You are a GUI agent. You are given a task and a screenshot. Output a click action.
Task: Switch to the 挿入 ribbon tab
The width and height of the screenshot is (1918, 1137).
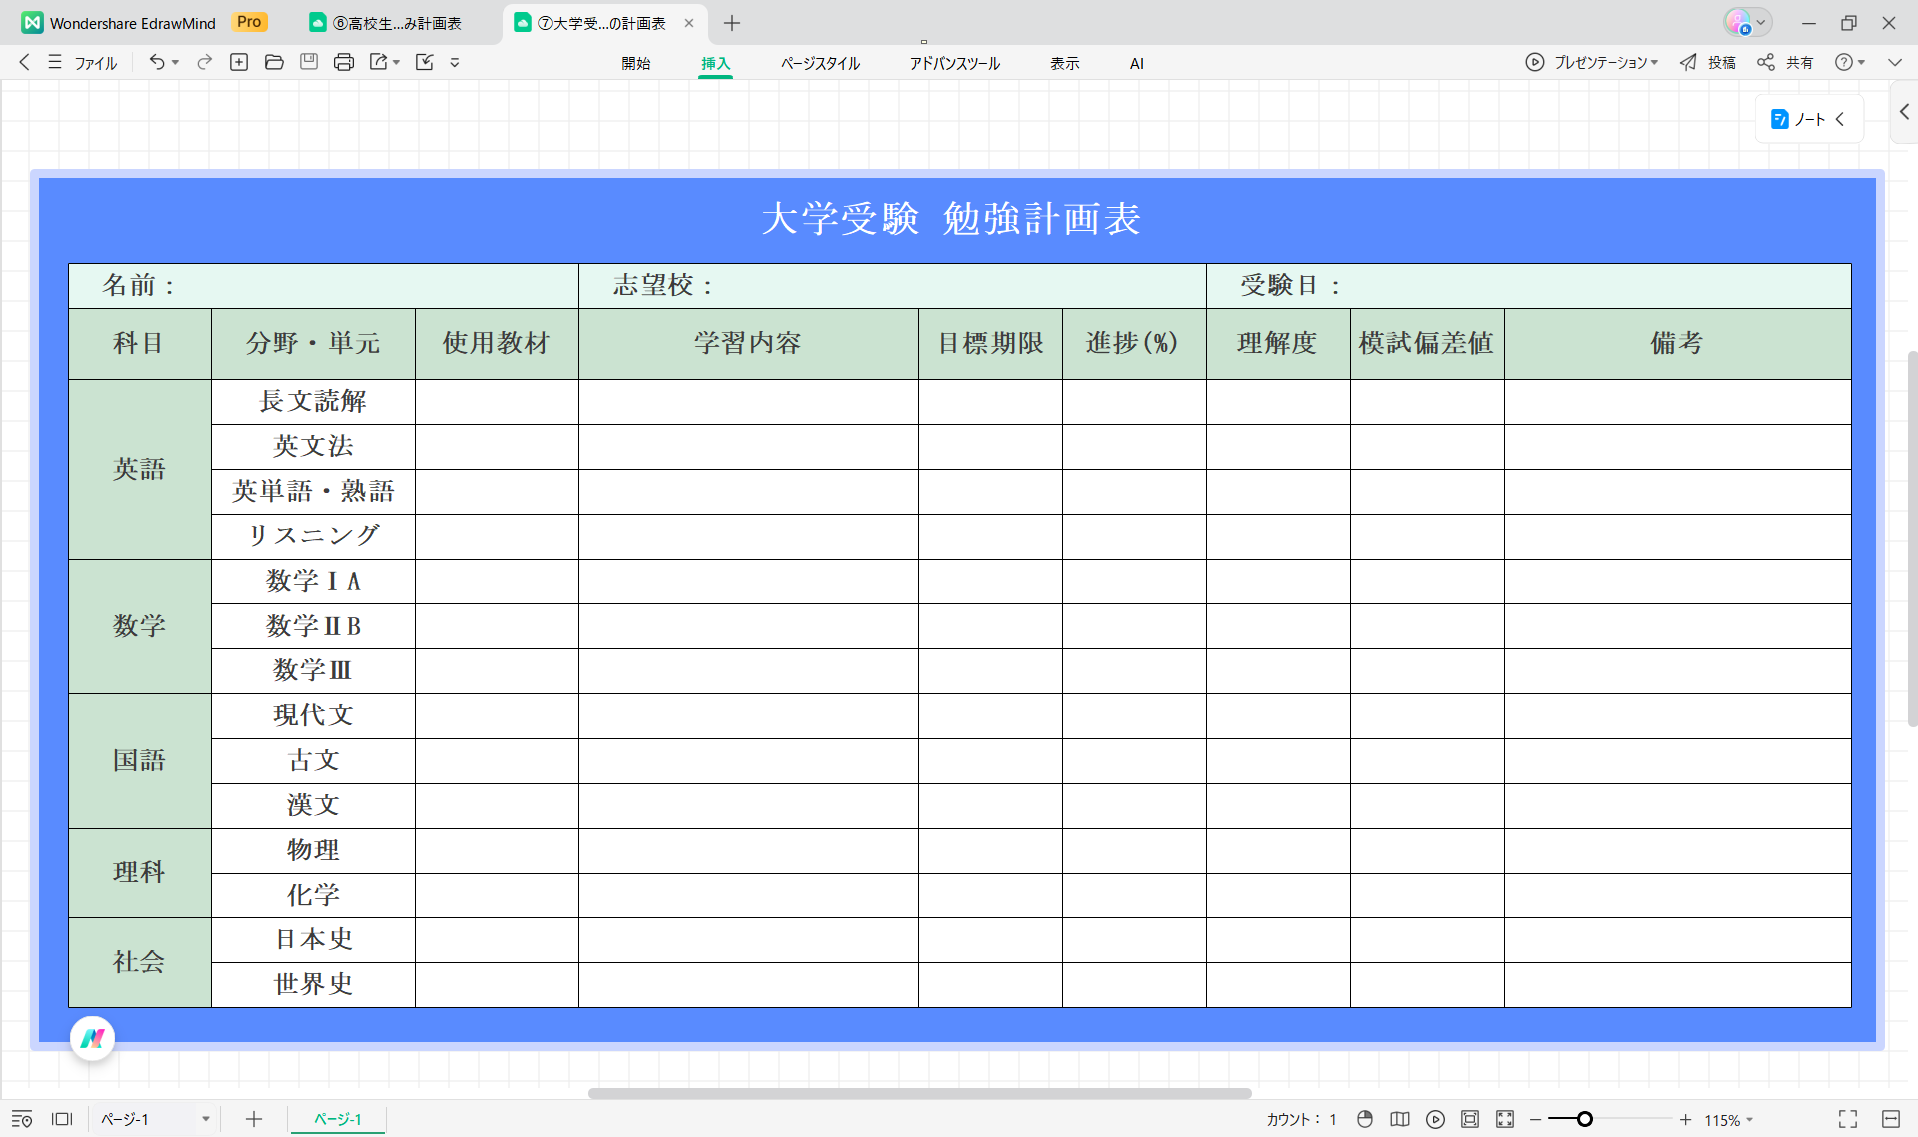pos(715,62)
